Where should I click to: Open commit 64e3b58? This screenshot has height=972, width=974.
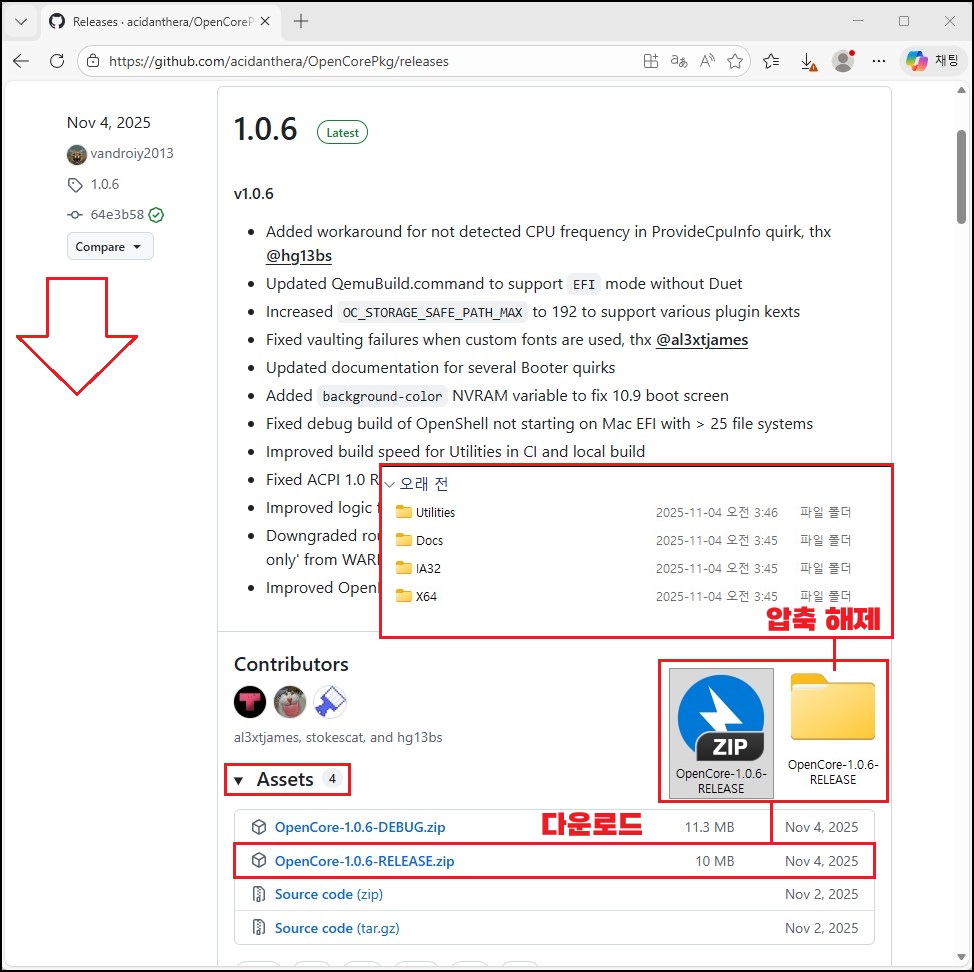(117, 214)
